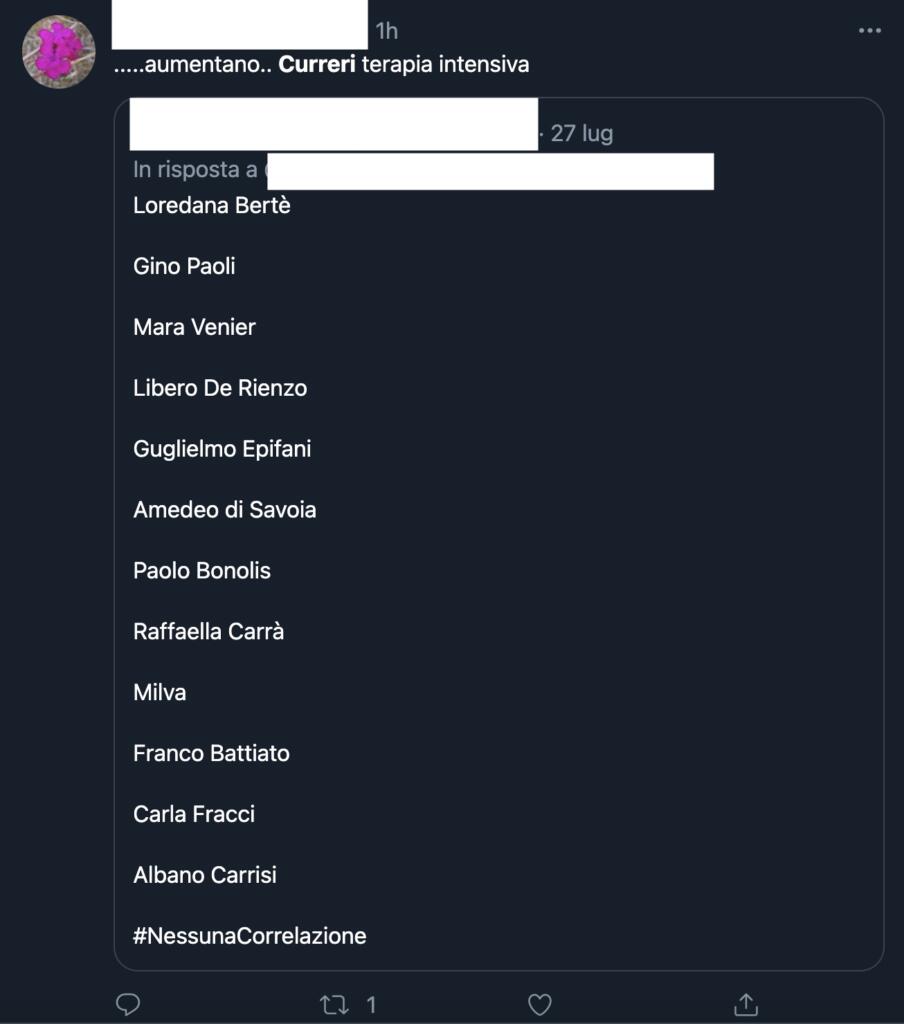Viewport: 904px width, 1024px height.
Task: Click the Raffaella Carrà text
Action: [x=208, y=631]
